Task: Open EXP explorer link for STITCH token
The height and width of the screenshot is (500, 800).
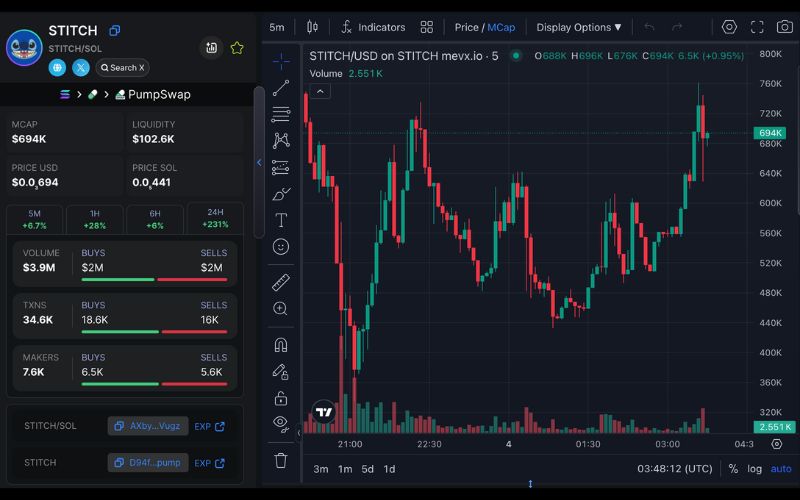Action: tap(209, 463)
